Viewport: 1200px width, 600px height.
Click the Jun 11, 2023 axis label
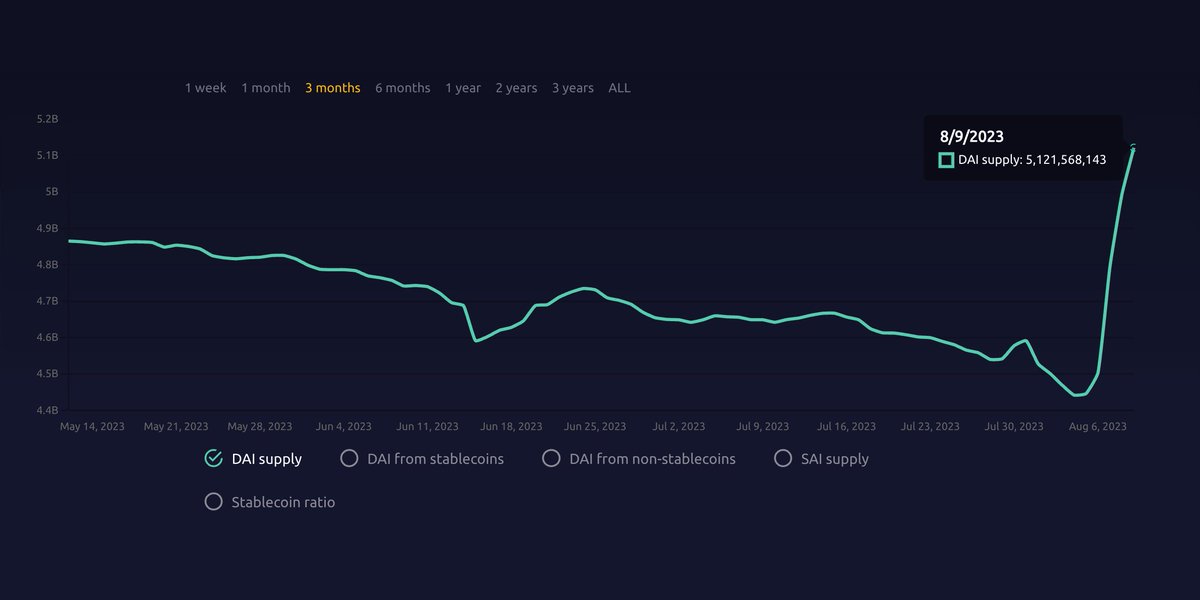point(428,426)
